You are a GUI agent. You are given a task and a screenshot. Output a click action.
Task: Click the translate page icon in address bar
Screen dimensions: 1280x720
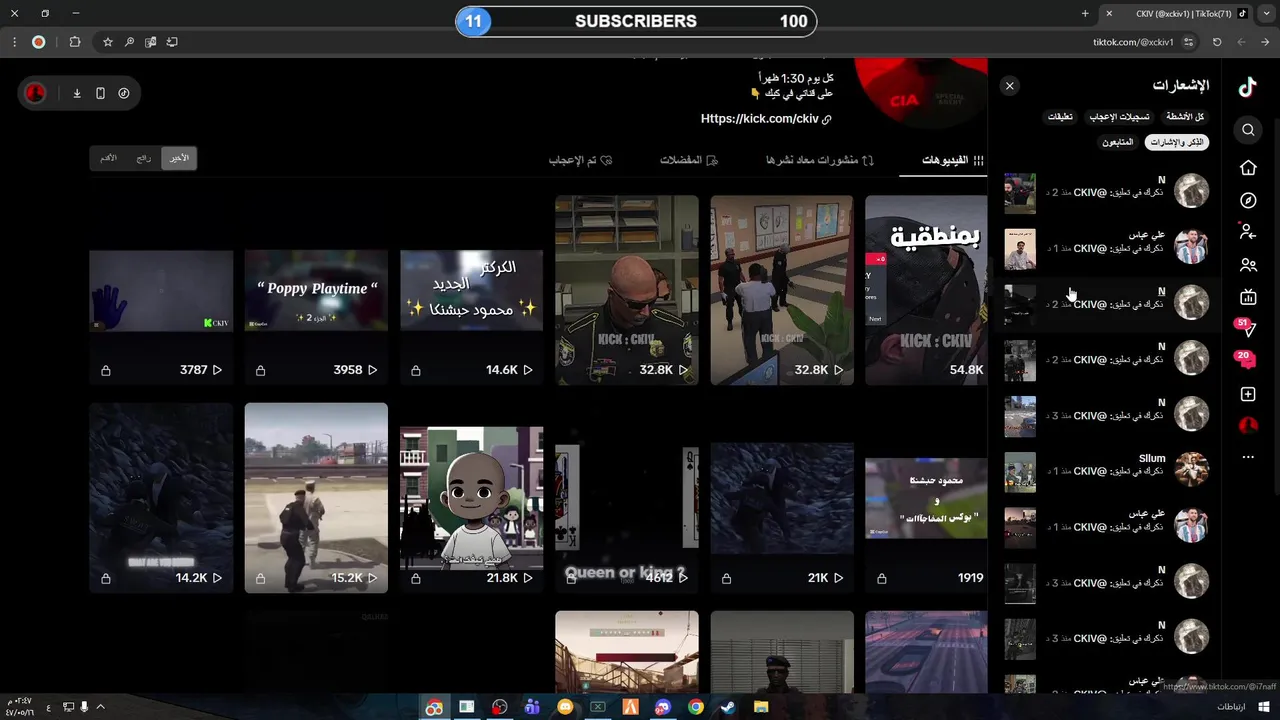pyautogui.click(x=150, y=42)
